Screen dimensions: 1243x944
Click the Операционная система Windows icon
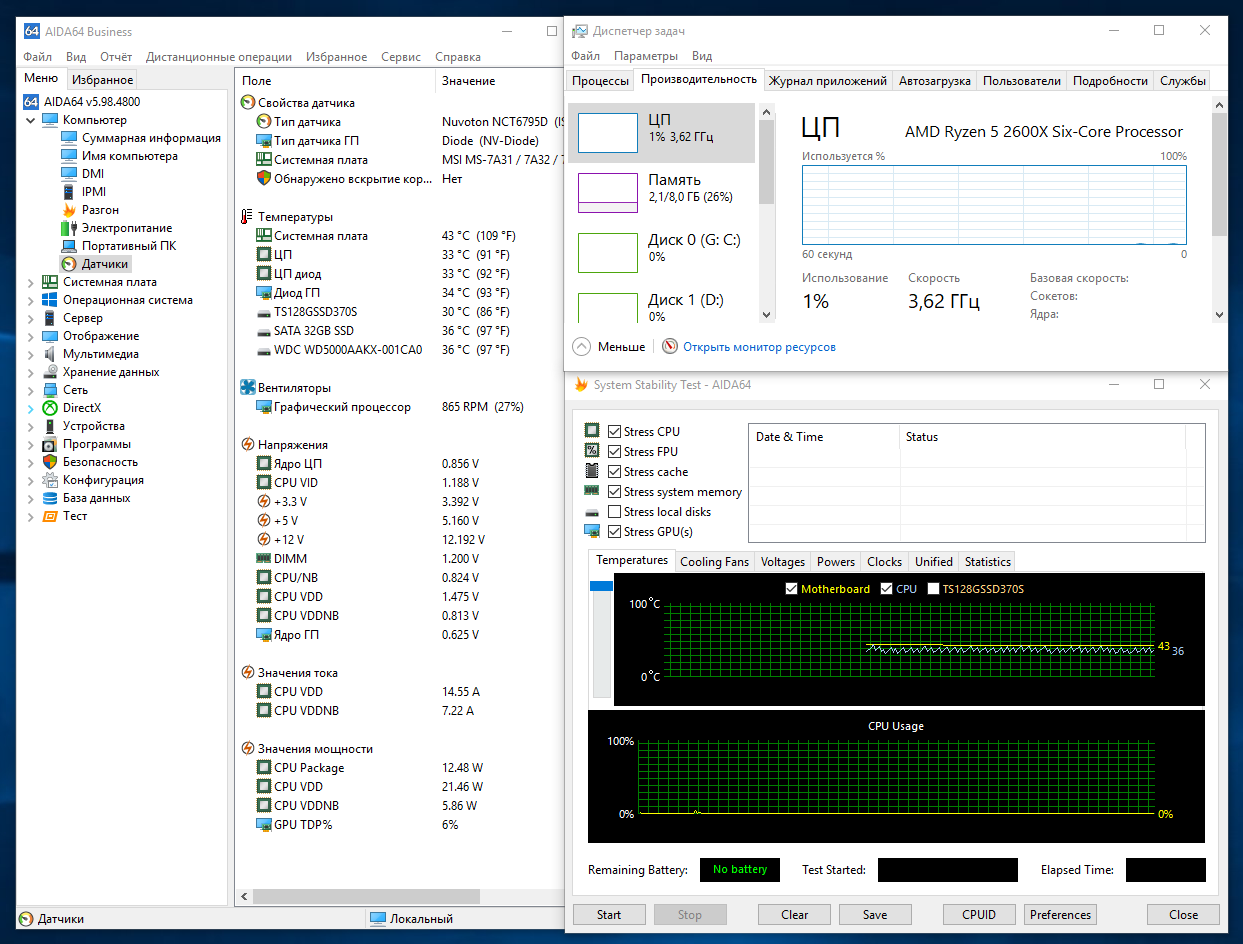point(50,300)
